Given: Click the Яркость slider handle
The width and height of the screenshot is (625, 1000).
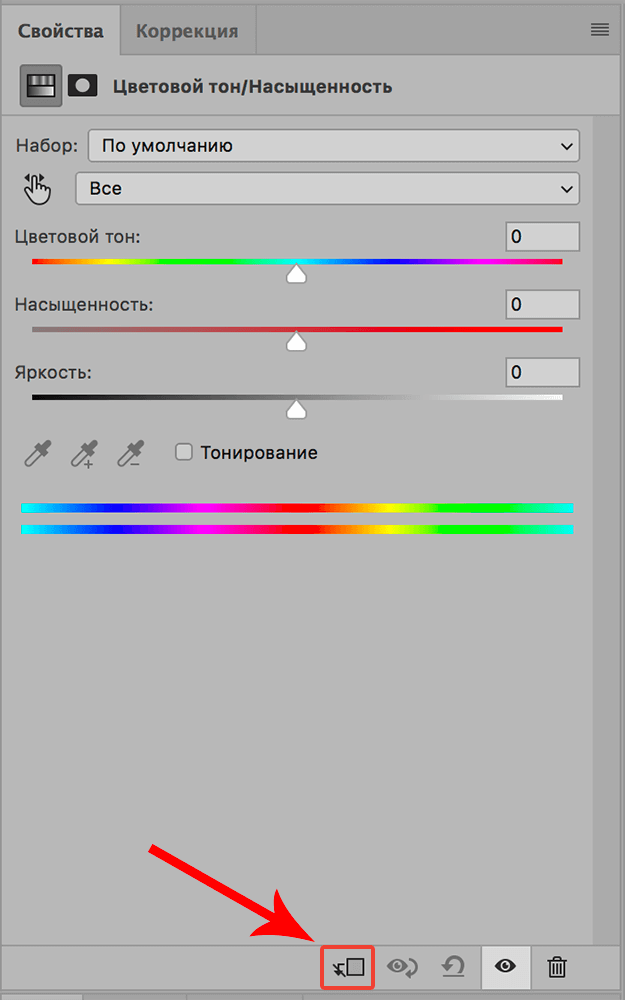Looking at the screenshot, I should pos(296,410).
